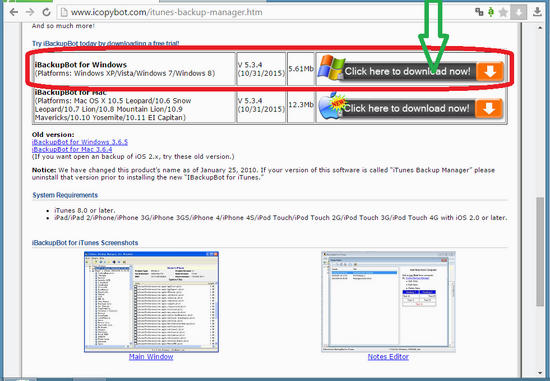The height and width of the screenshot is (381, 550).
Task: Click the orange arrow on Windows download
Action: click(490, 72)
